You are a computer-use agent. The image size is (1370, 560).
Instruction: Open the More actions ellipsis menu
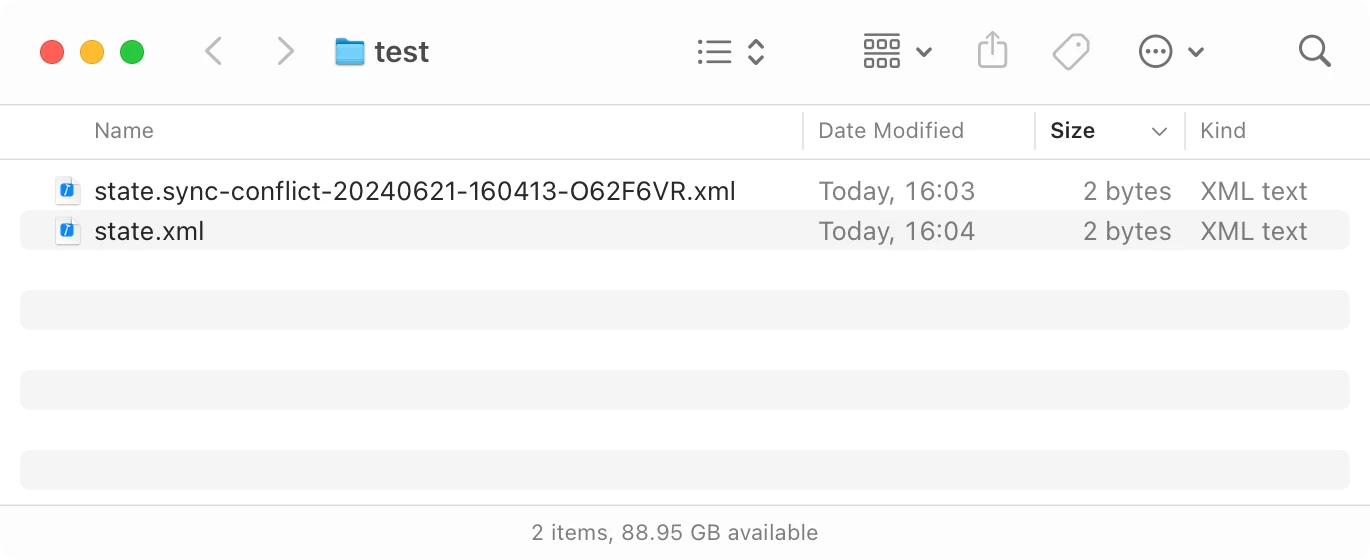[x=1171, y=52]
